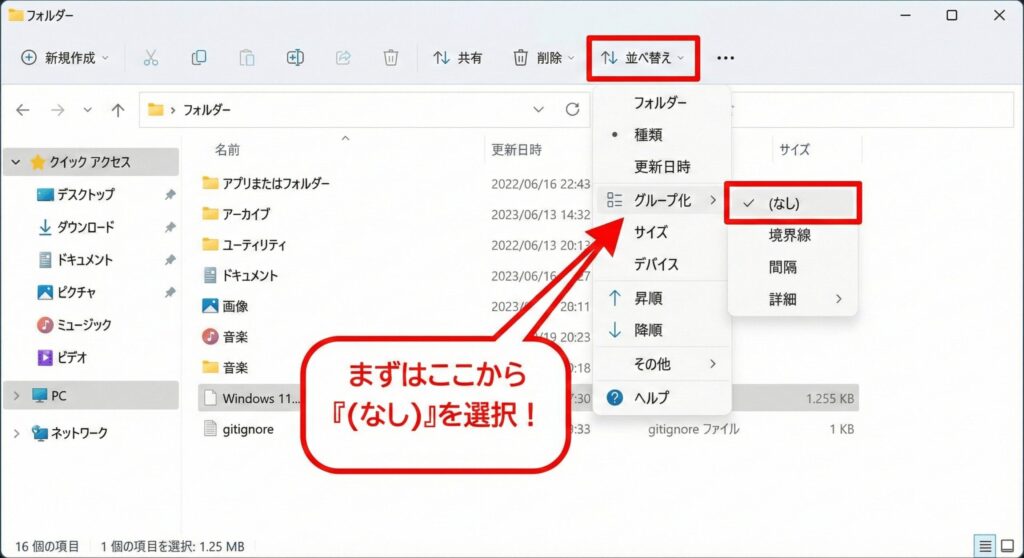This screenshot has width=1024, height=558.
Task: Click the trash Delete icon in toolbar
Action: pyautogui.click(x=391, y=58)
